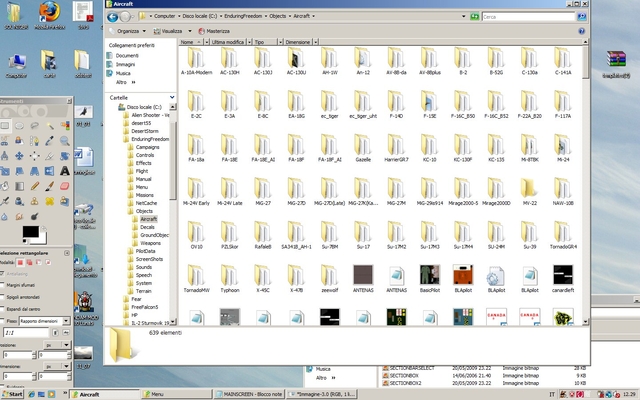This screenshot has width=640, height=400.
Task: Select the Select by Color tool
Action: point(65,126)
